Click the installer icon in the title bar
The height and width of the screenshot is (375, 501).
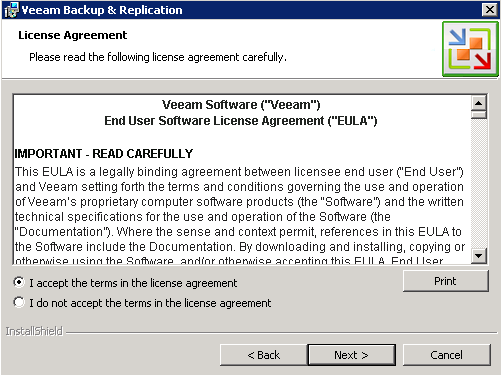[x=11, y=10]
